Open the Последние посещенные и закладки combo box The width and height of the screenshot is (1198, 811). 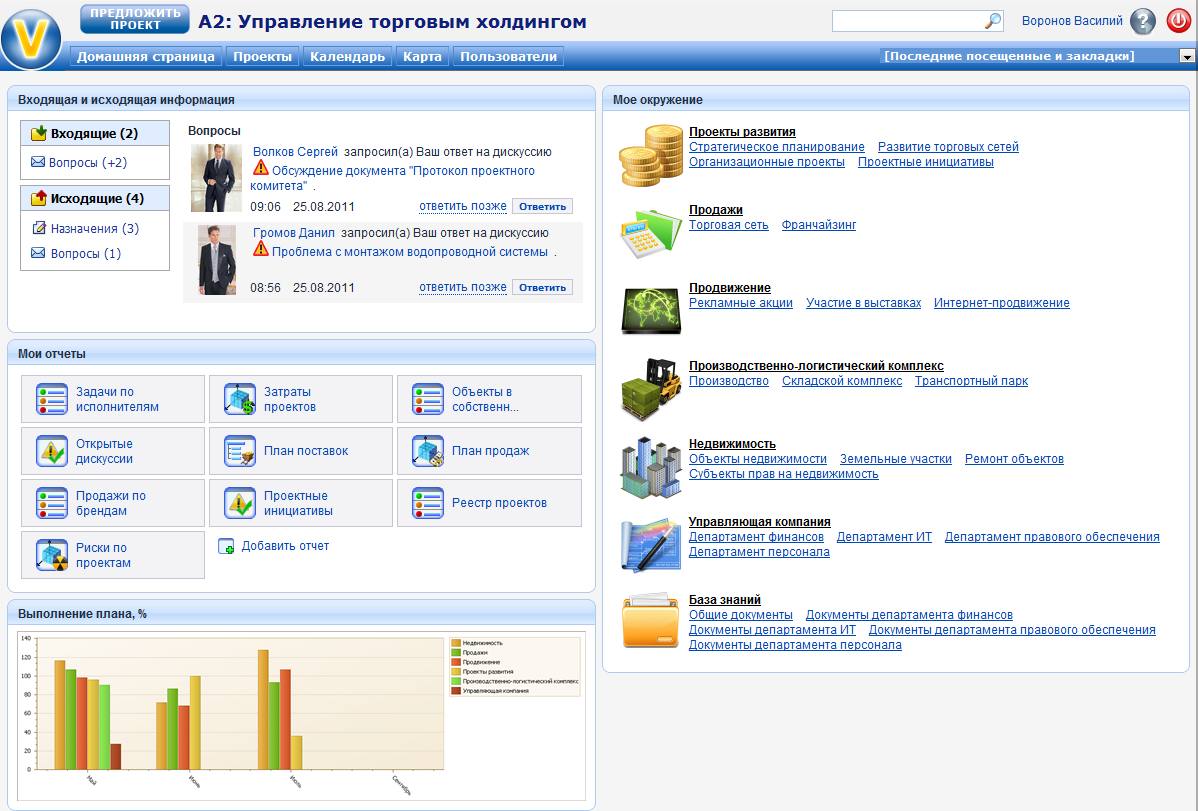pos(1038,57)
